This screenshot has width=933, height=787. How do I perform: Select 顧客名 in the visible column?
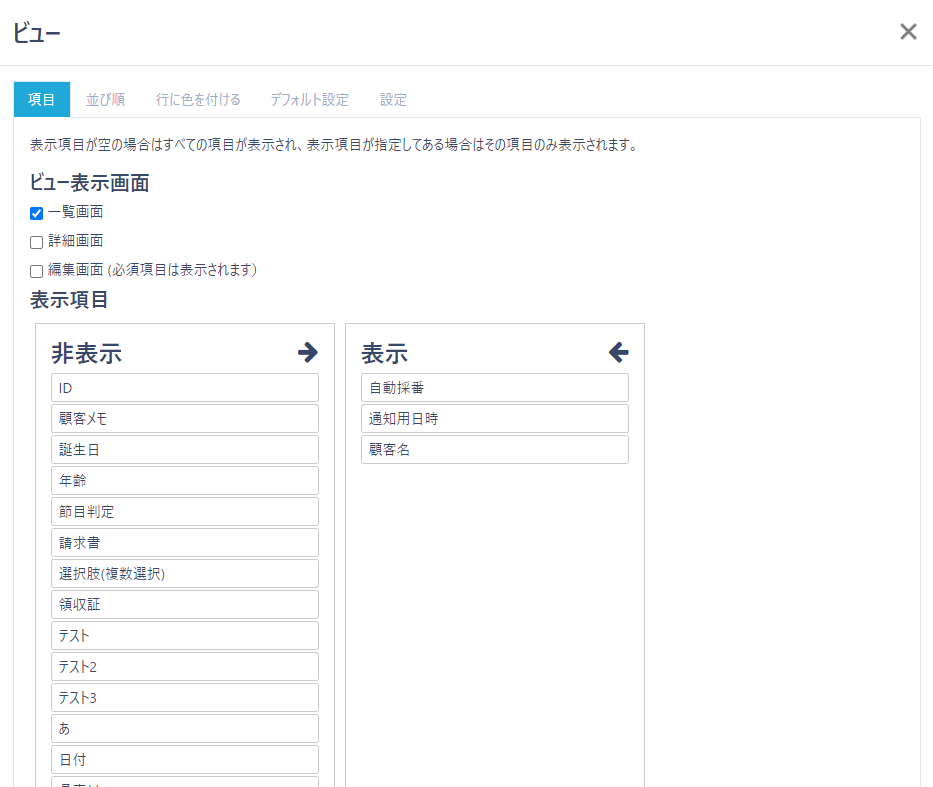[495, 449]
